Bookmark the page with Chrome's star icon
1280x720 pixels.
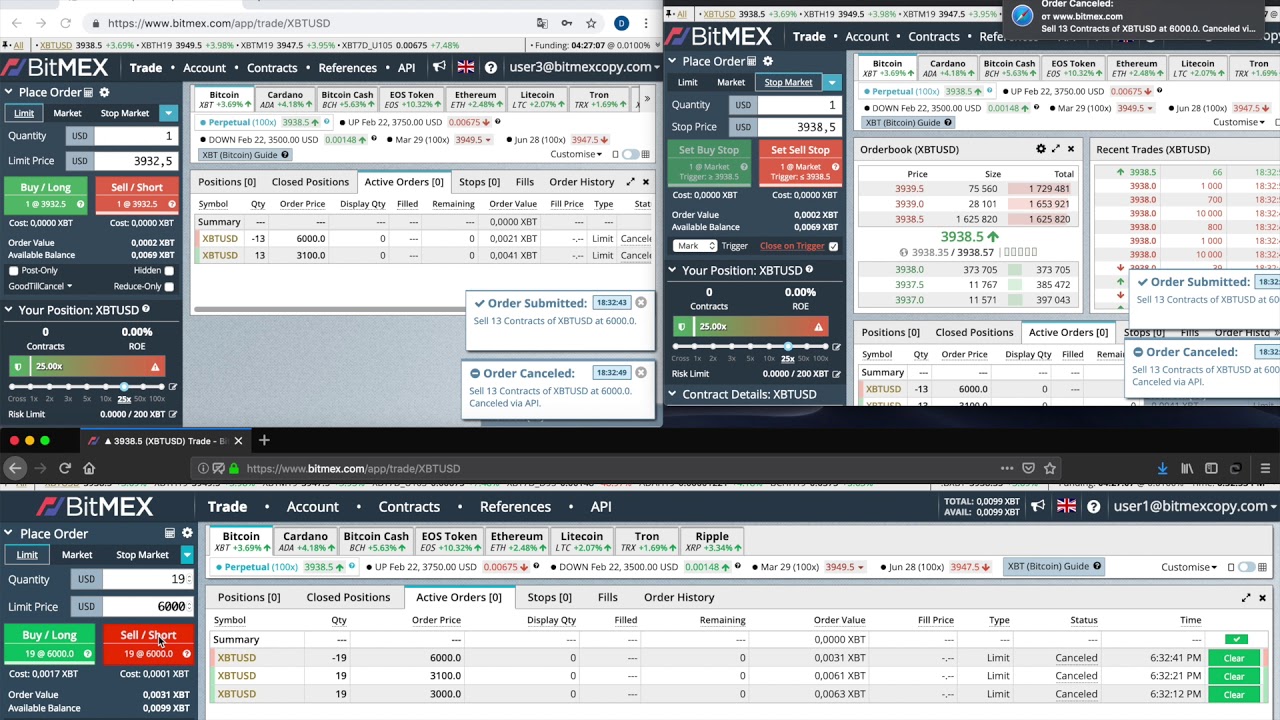point(591,23)
